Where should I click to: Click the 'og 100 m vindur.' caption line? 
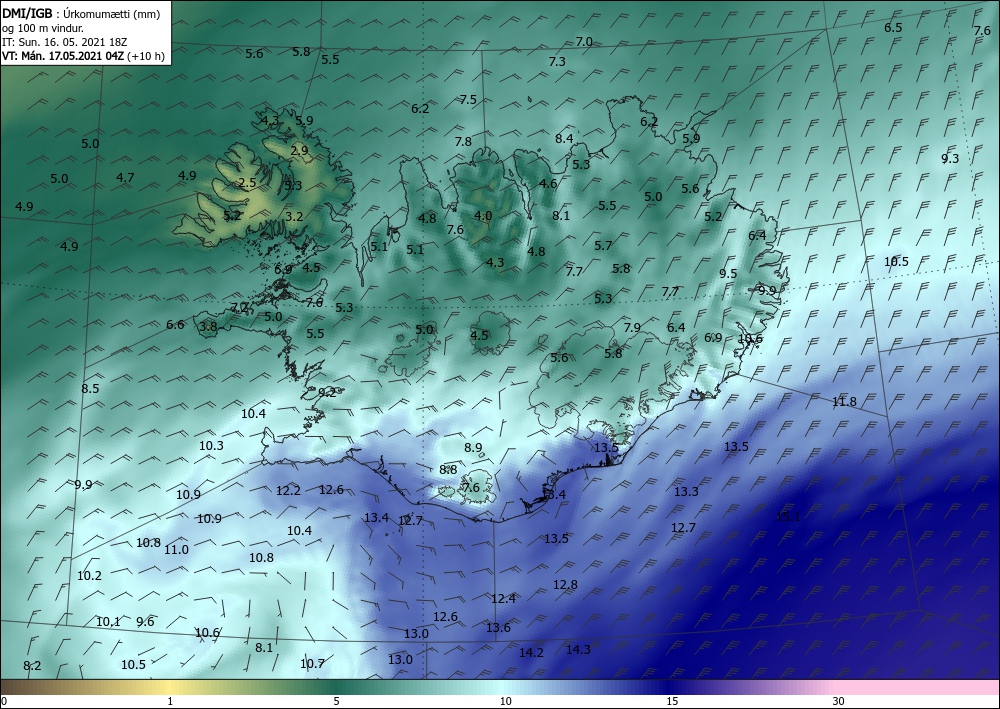[x=42, y=28]
